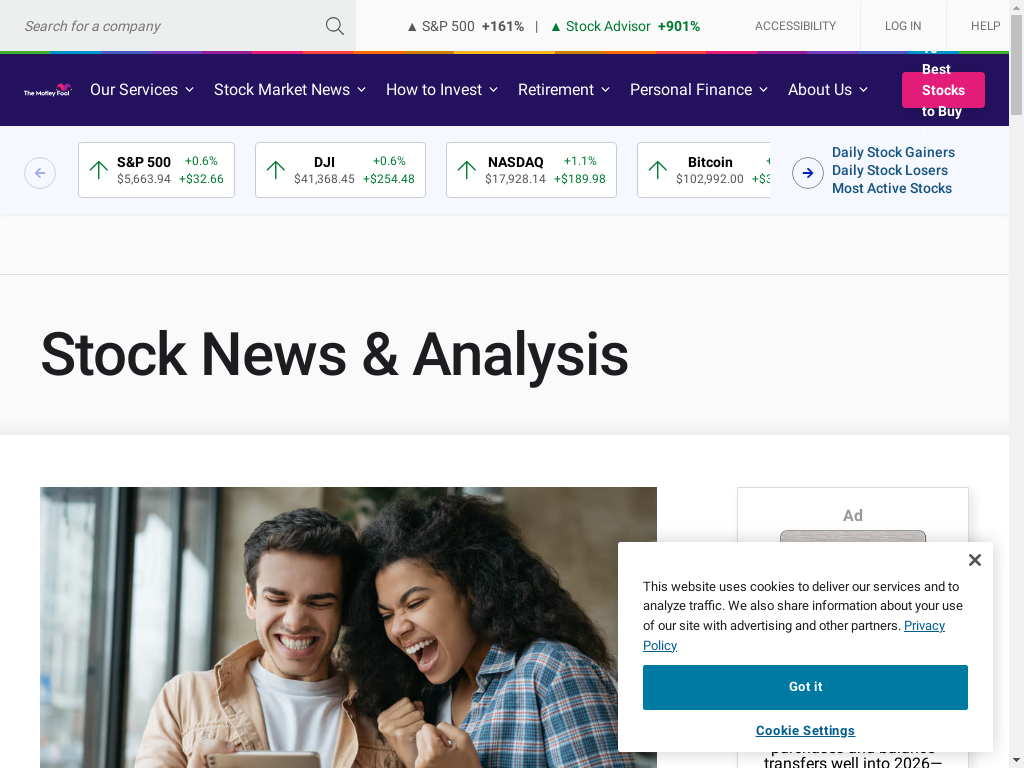Expand the Stock Market News menu
1024x768 pixels.
(290, 89)
